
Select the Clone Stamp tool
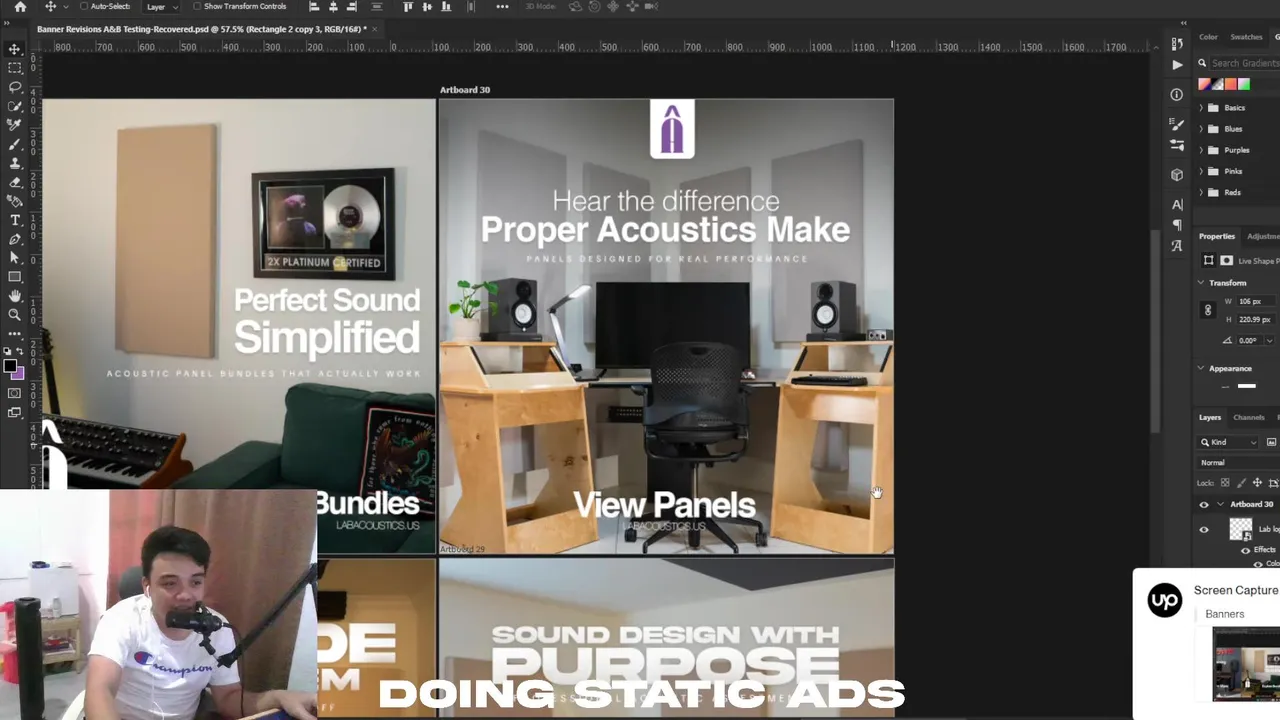(x=15, y=163)
